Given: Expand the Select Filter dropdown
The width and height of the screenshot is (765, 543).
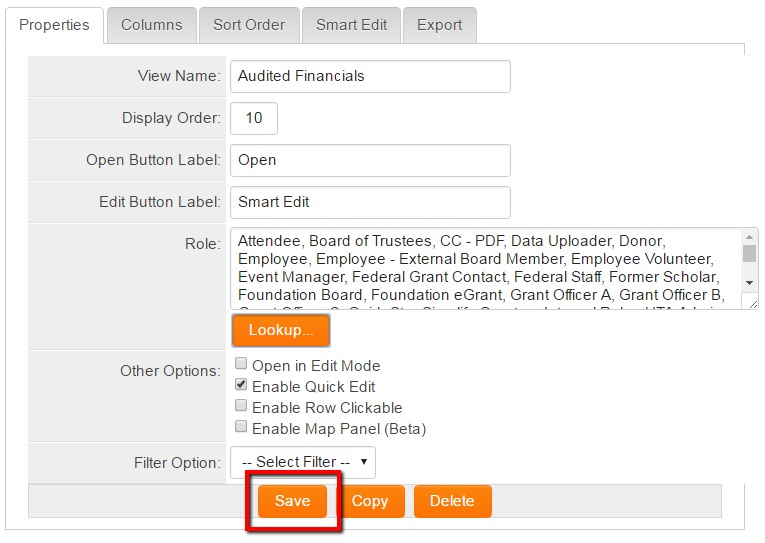Looking at the screenshot, I should (x=303, y=462).
